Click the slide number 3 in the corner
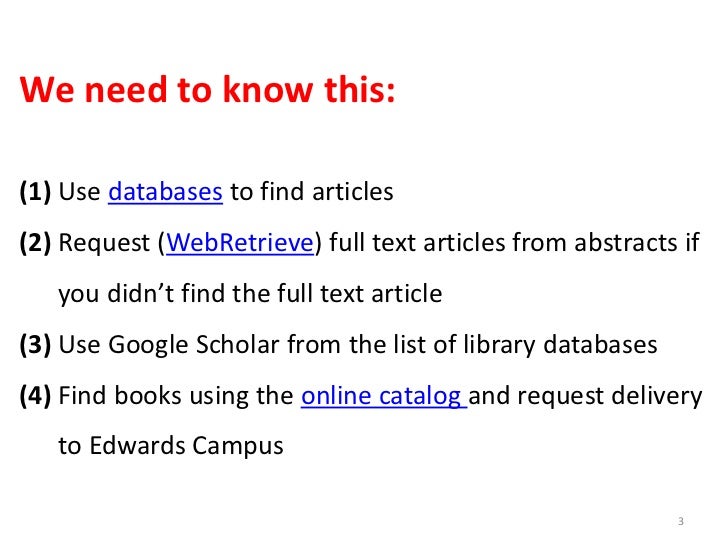 coord(681,521)
